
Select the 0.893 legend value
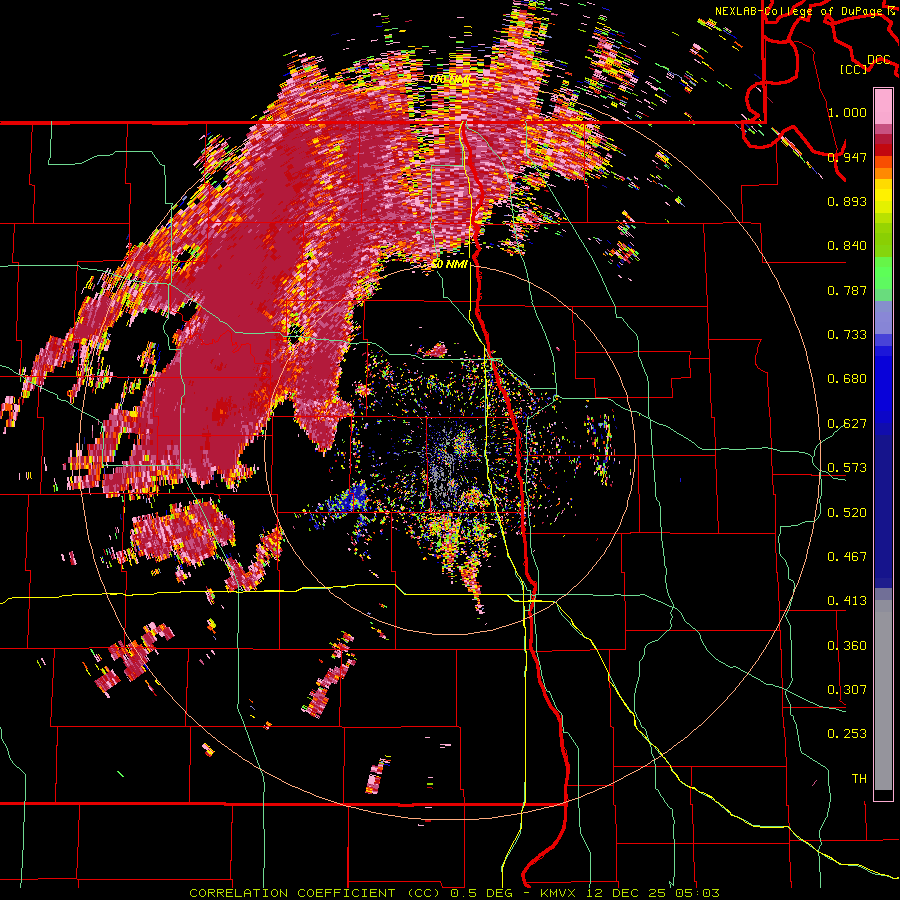pos(847,201)
